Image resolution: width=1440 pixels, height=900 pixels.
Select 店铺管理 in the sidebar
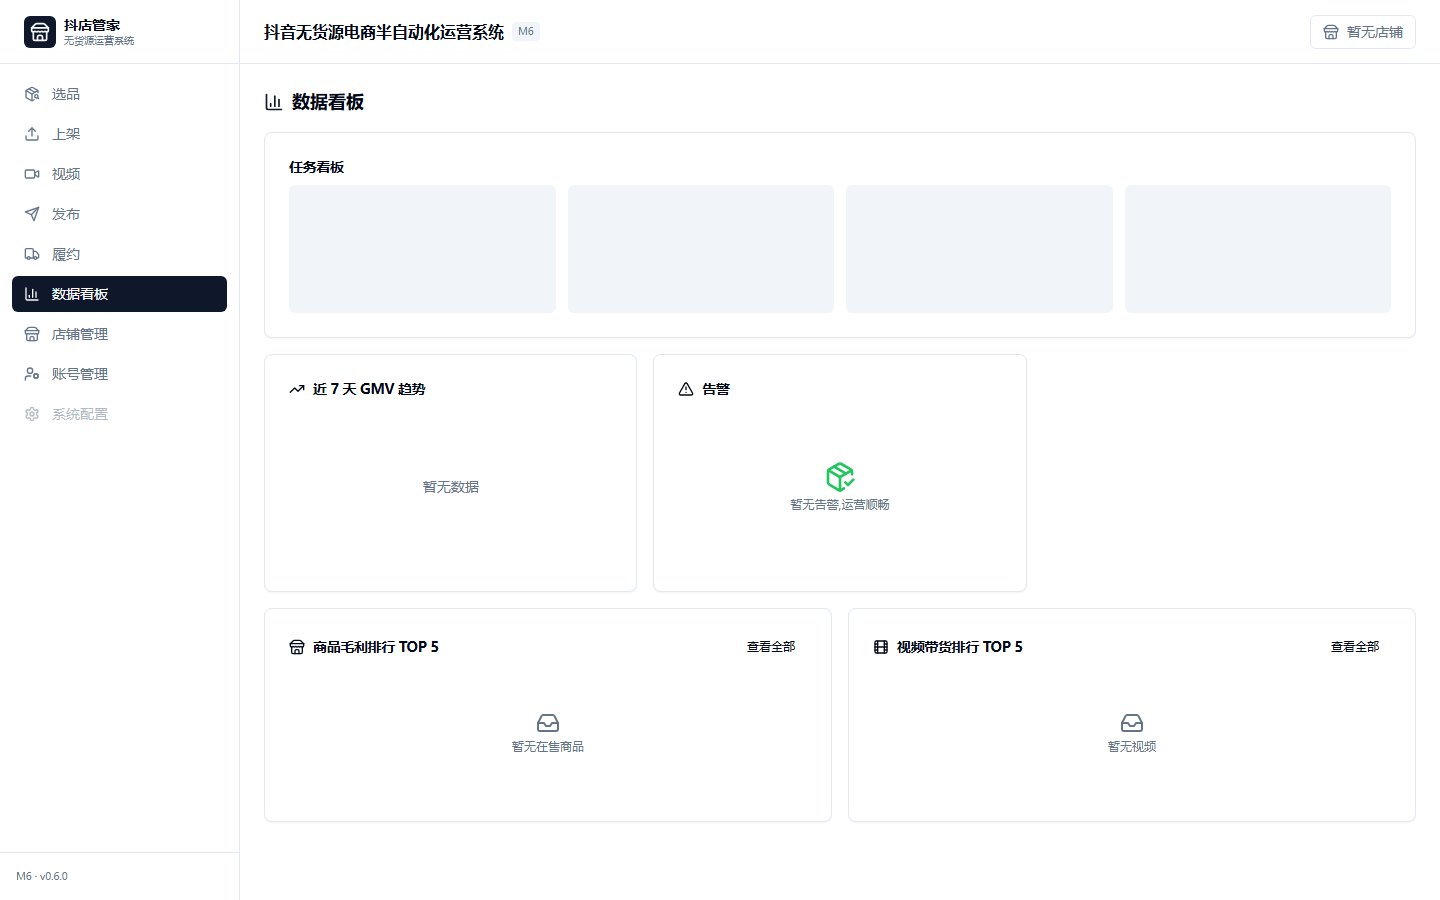click(119, 334)
